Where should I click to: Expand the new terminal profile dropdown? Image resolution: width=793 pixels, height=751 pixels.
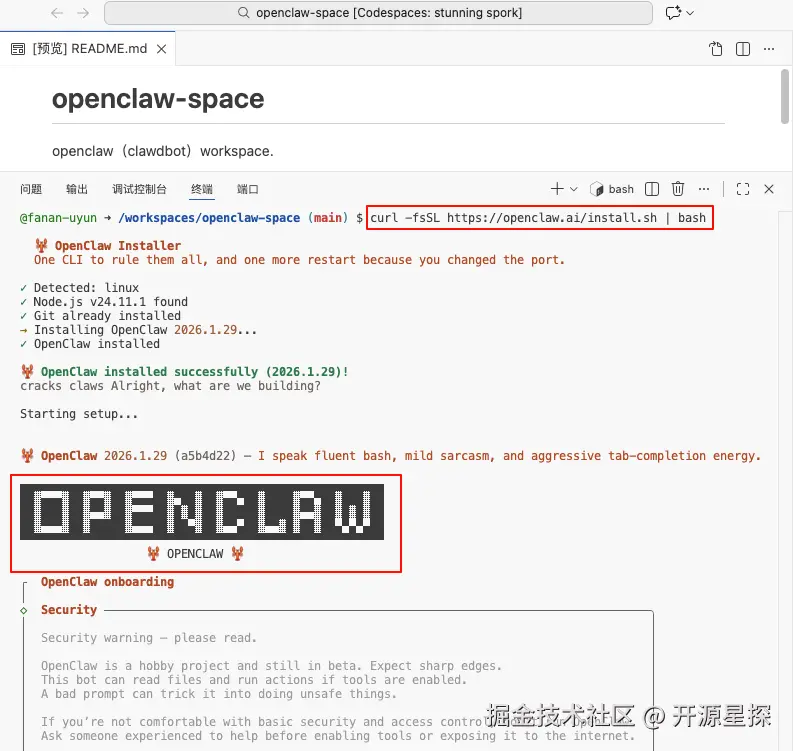[574, 189]
